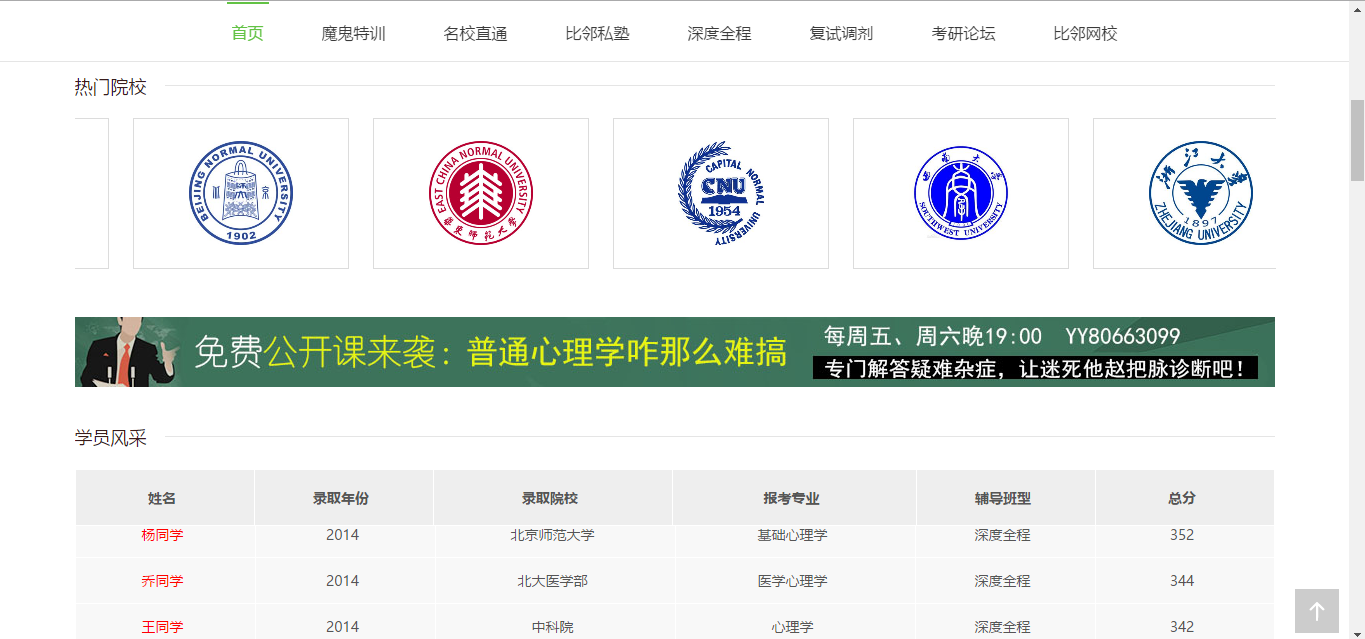This screenshot has width=1365, height=639.
Task: Visit the 考研论坛 forum link
Action: [963, 33]
